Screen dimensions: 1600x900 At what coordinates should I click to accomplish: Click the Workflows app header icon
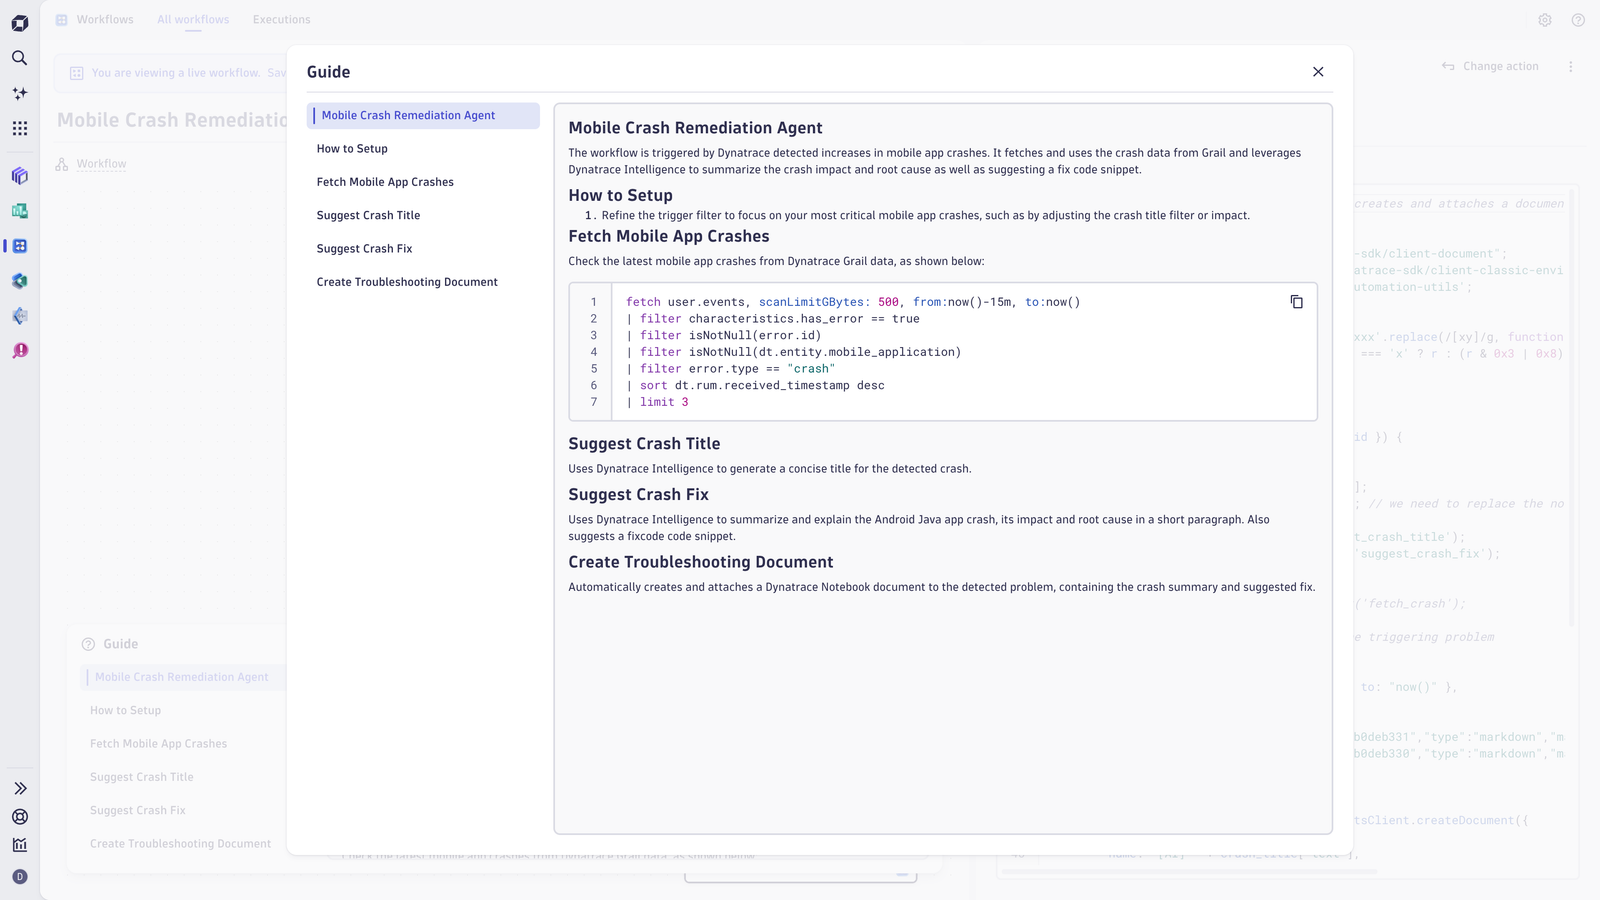tap(61, 20)
